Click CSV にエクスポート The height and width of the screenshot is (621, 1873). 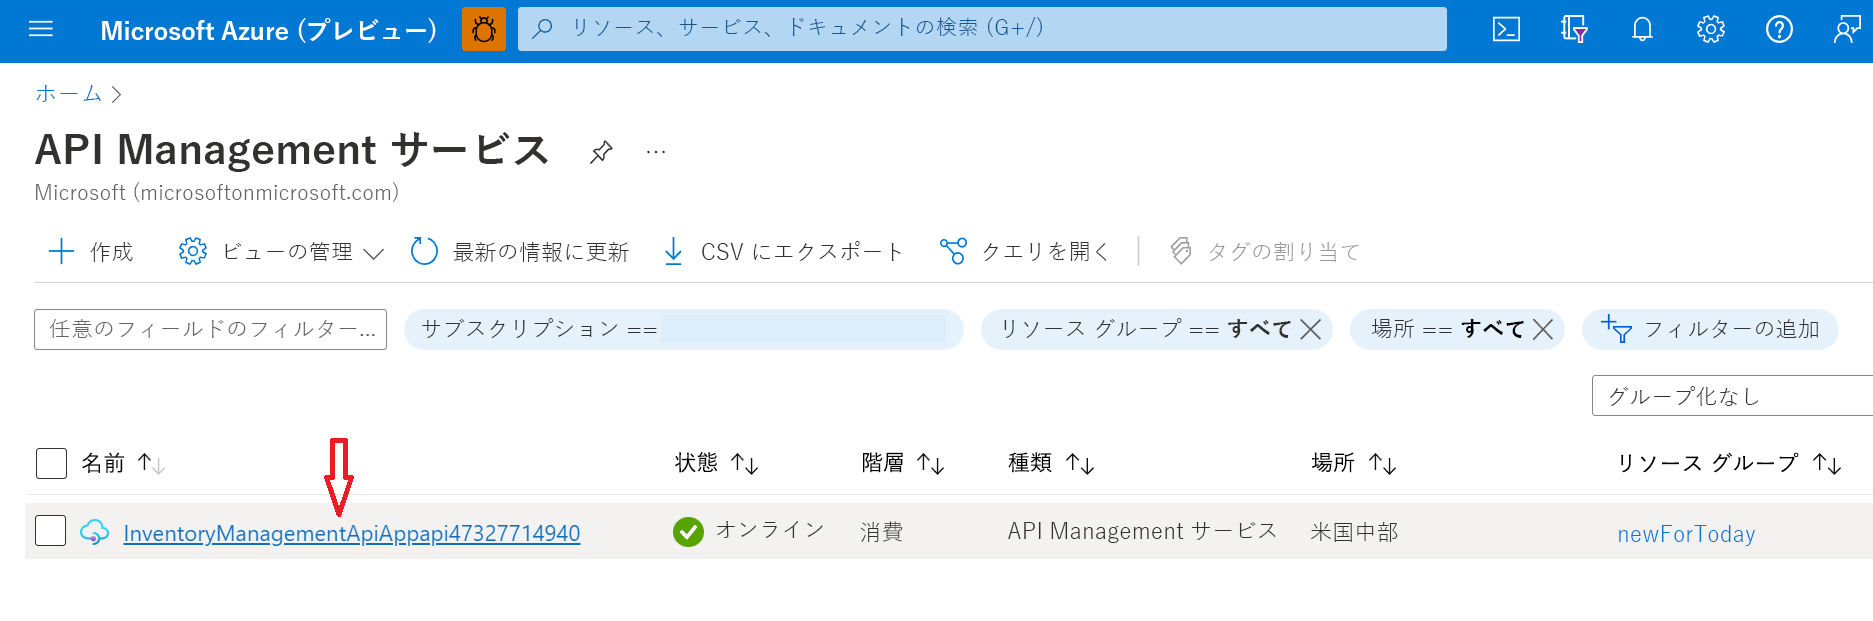pos(783,251)
